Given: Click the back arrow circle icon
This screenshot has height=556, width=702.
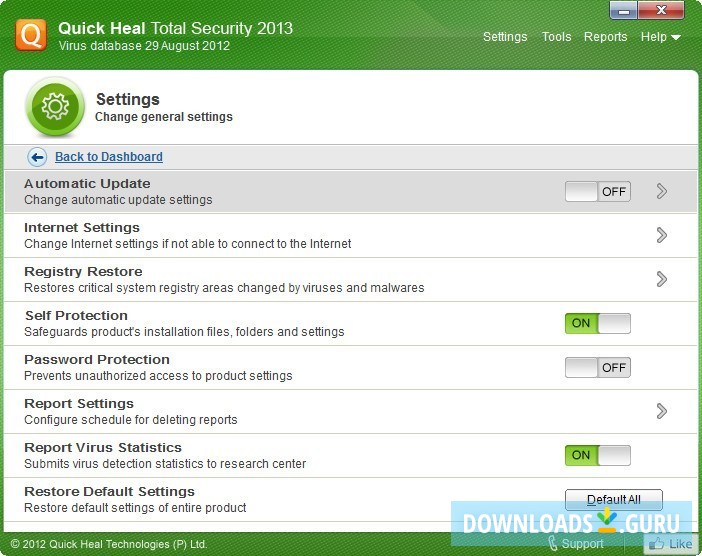Looking at the screenshot, I should 37,157.
